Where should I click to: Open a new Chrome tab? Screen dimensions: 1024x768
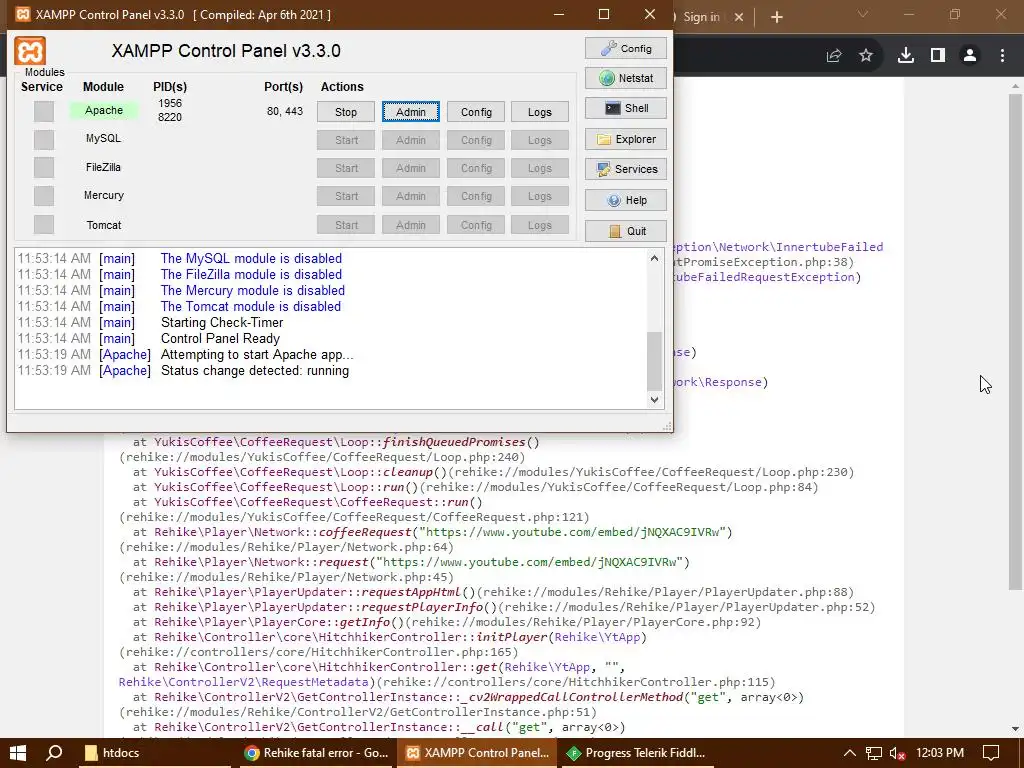pyautogui.click(x=776, y=17)
